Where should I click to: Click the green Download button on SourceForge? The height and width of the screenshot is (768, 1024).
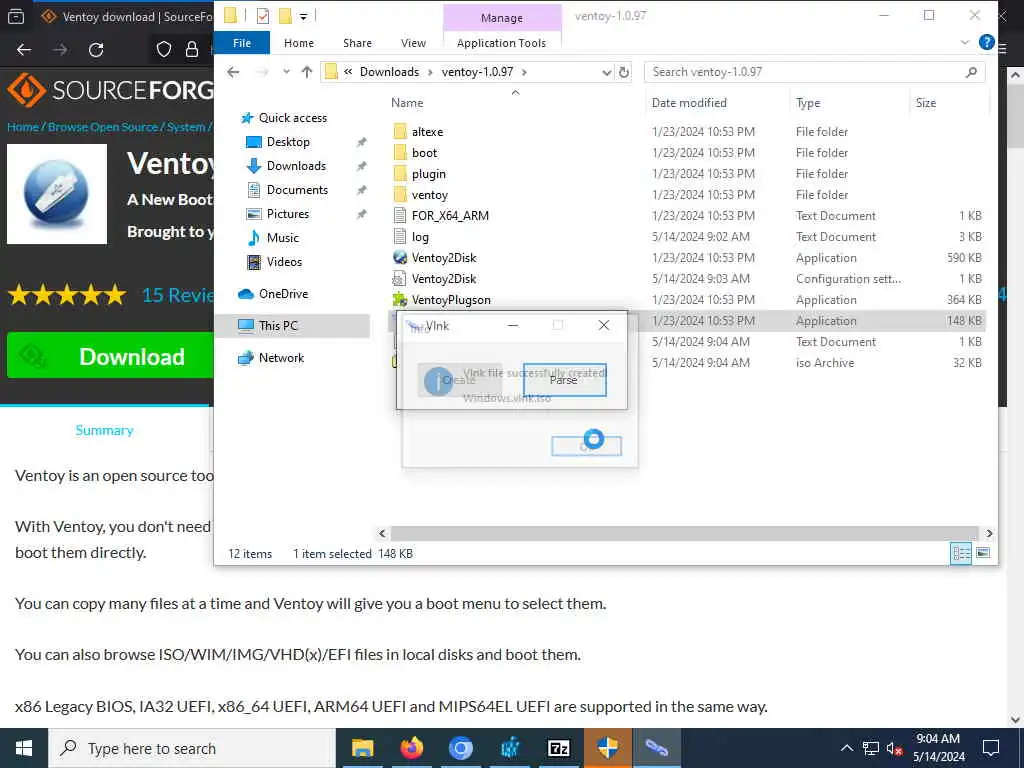pos(110,356)
